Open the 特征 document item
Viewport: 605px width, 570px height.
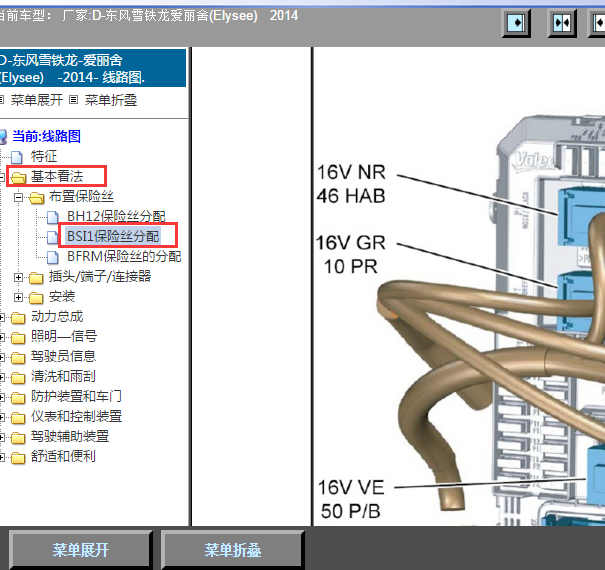(44, 156)
